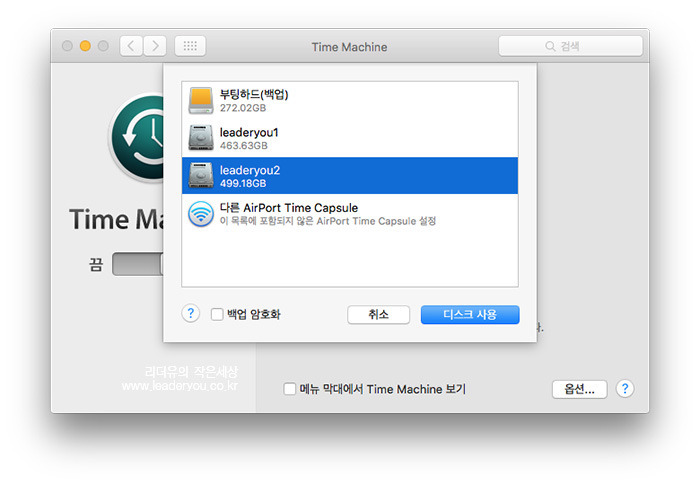Check 메뉴 막대에서 Time Machine 보기 checkbox
700x485 pixels.
tap(289, 389)
